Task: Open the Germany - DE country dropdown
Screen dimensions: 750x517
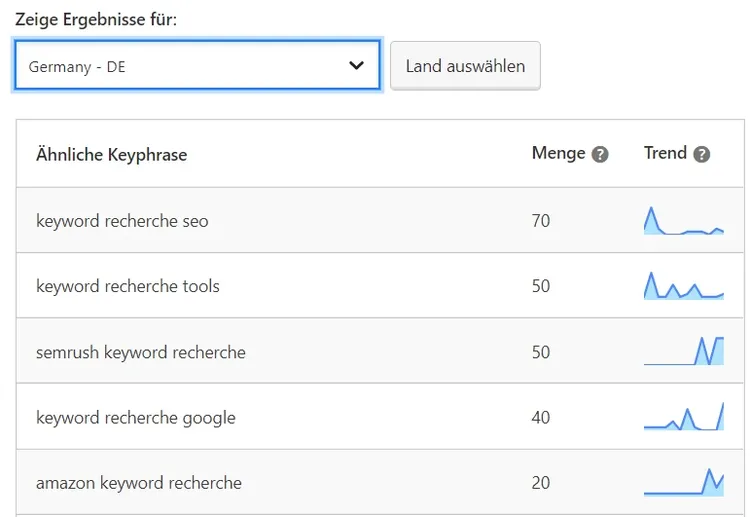Action: pyautogui.click(x=197, y=66)
